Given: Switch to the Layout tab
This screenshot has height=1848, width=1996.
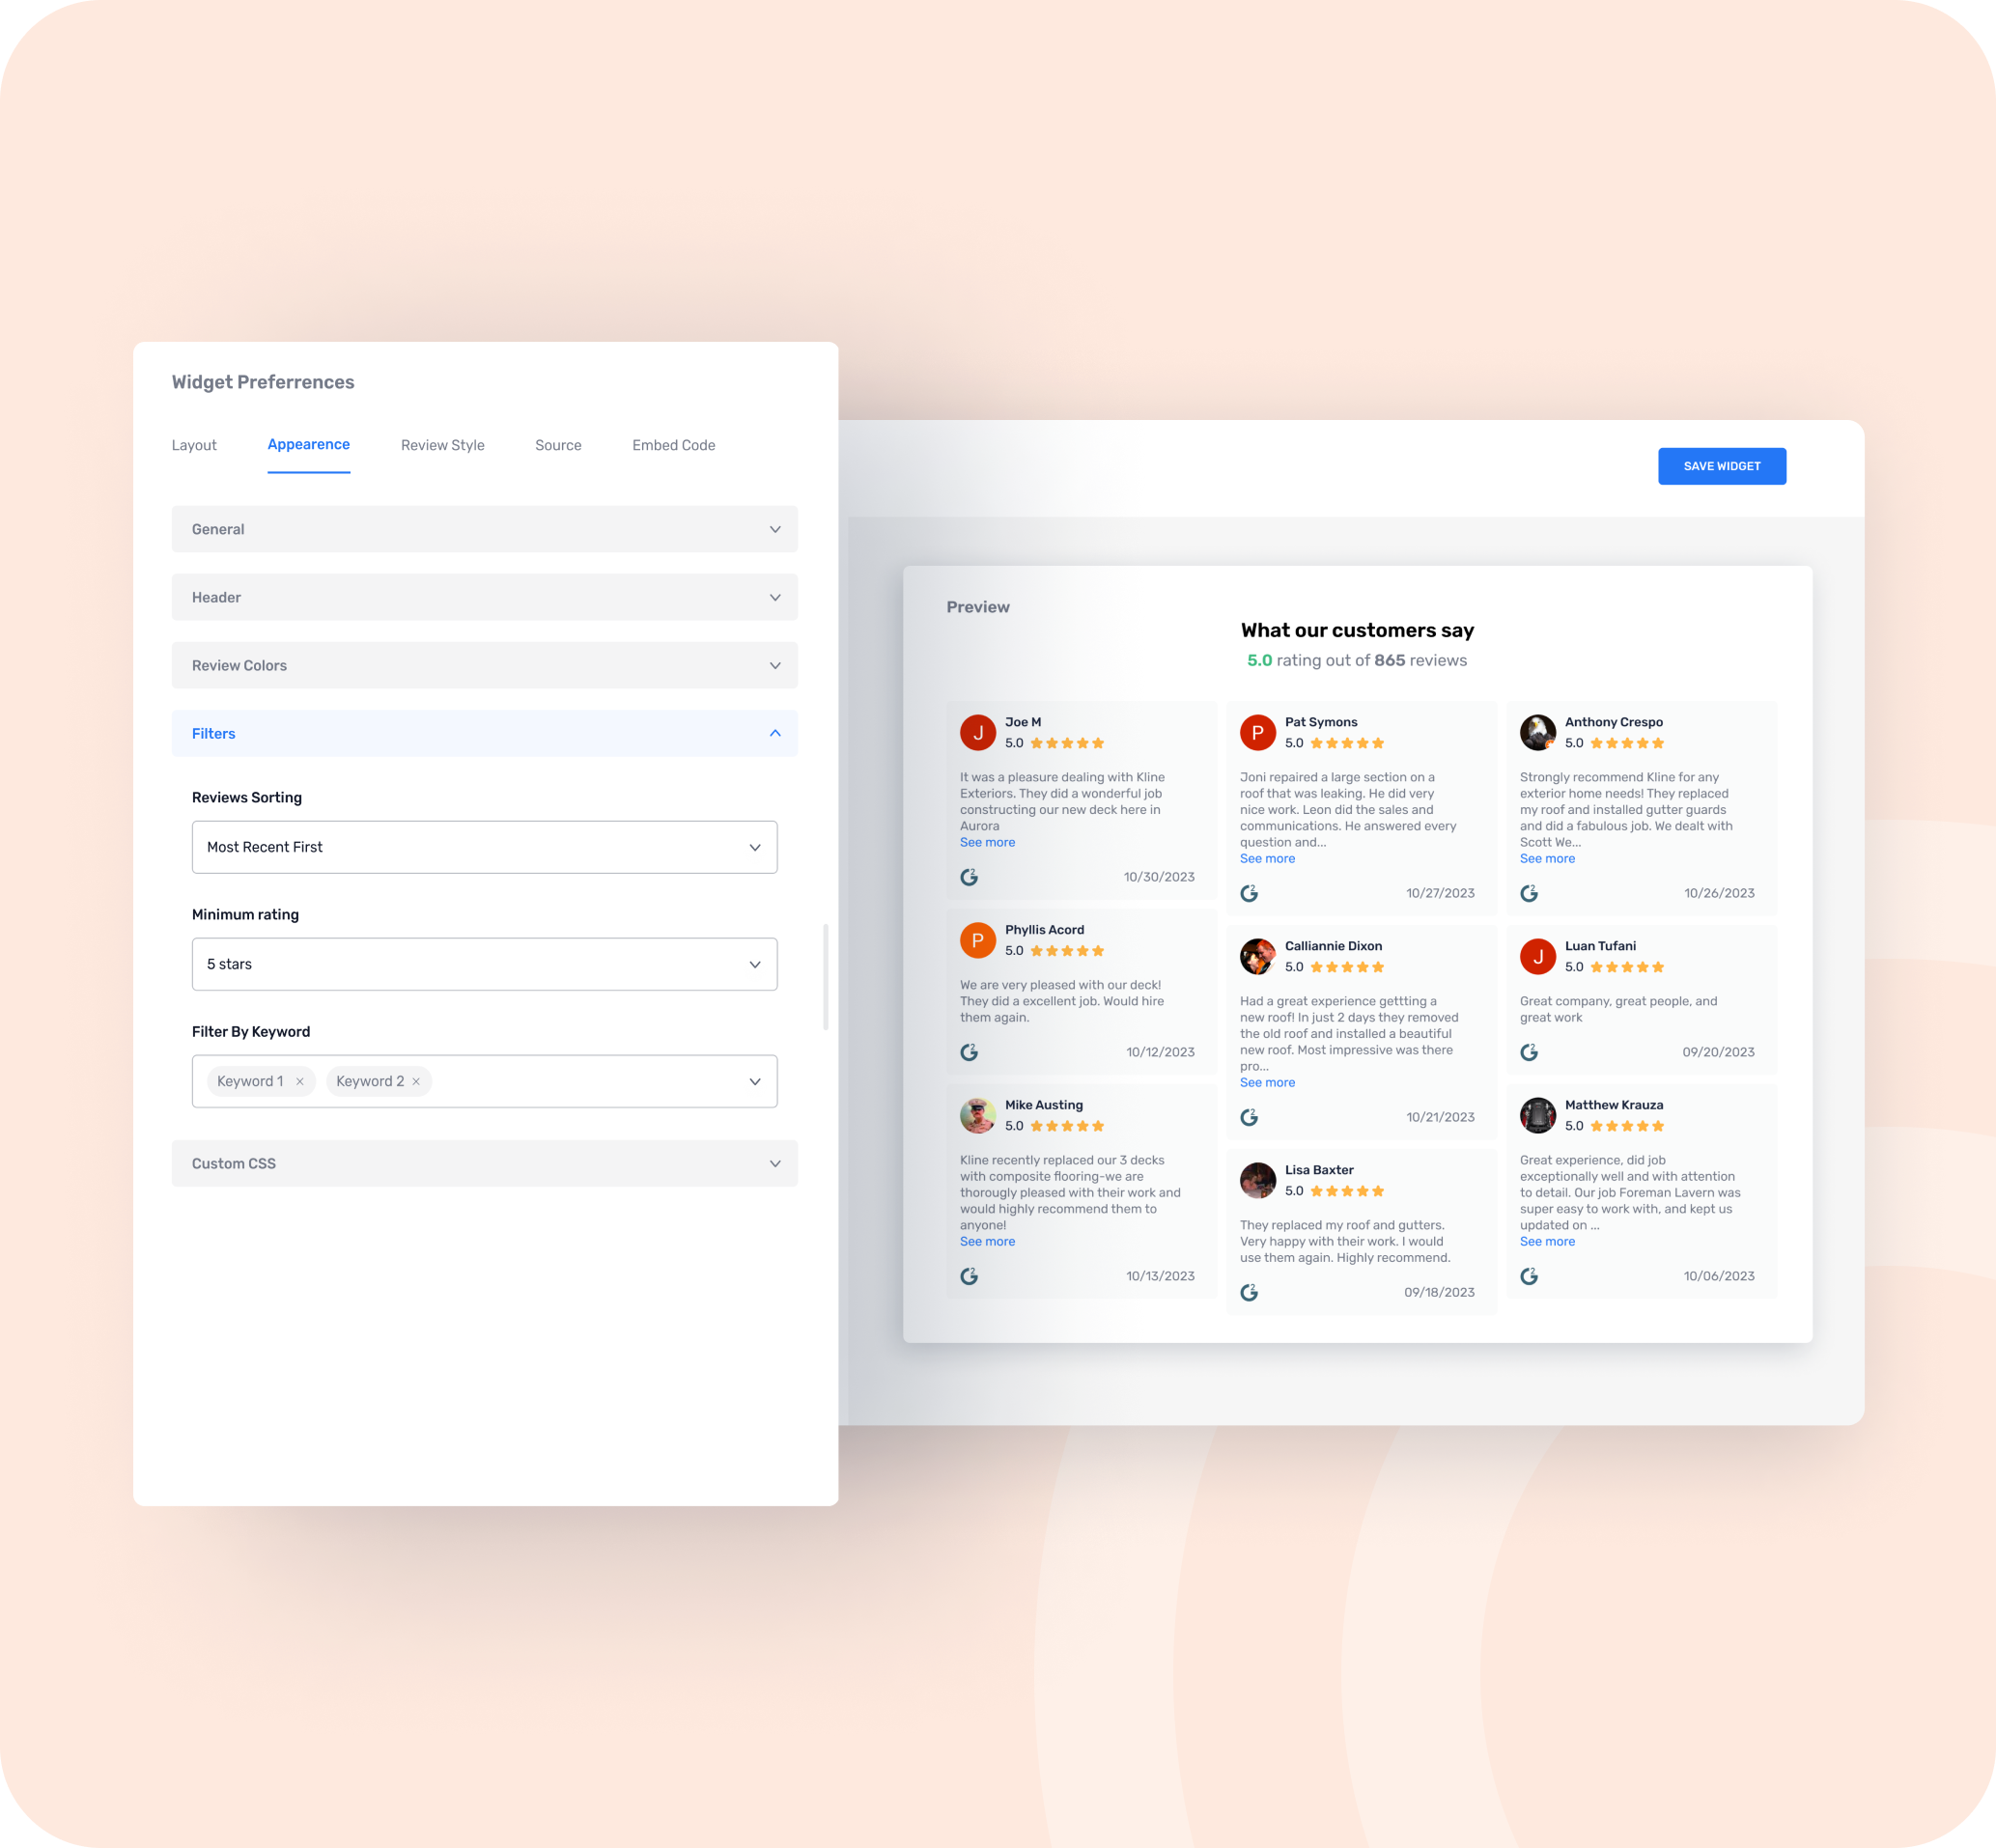Looking at the screenshot, I should tap(193, 445).
